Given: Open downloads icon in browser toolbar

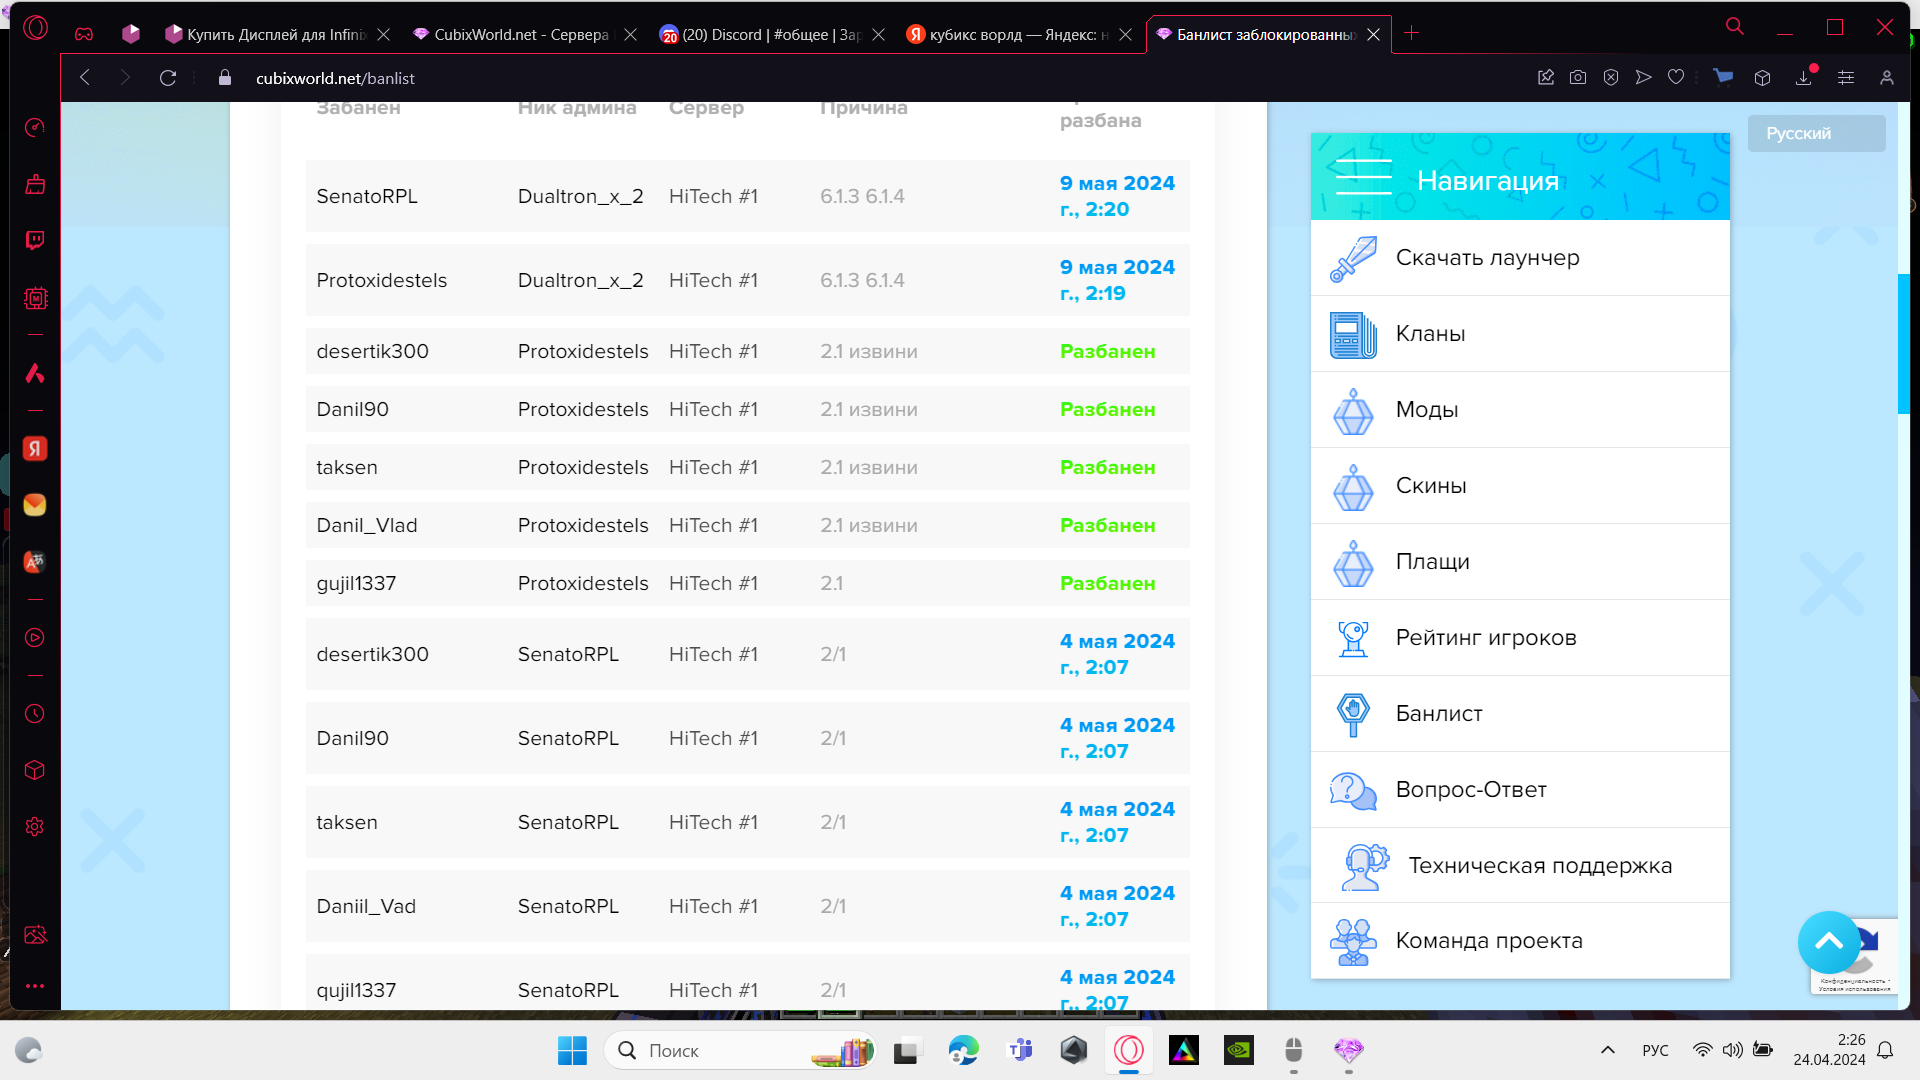Looking at the screenshot, I should coord(1804,77).
